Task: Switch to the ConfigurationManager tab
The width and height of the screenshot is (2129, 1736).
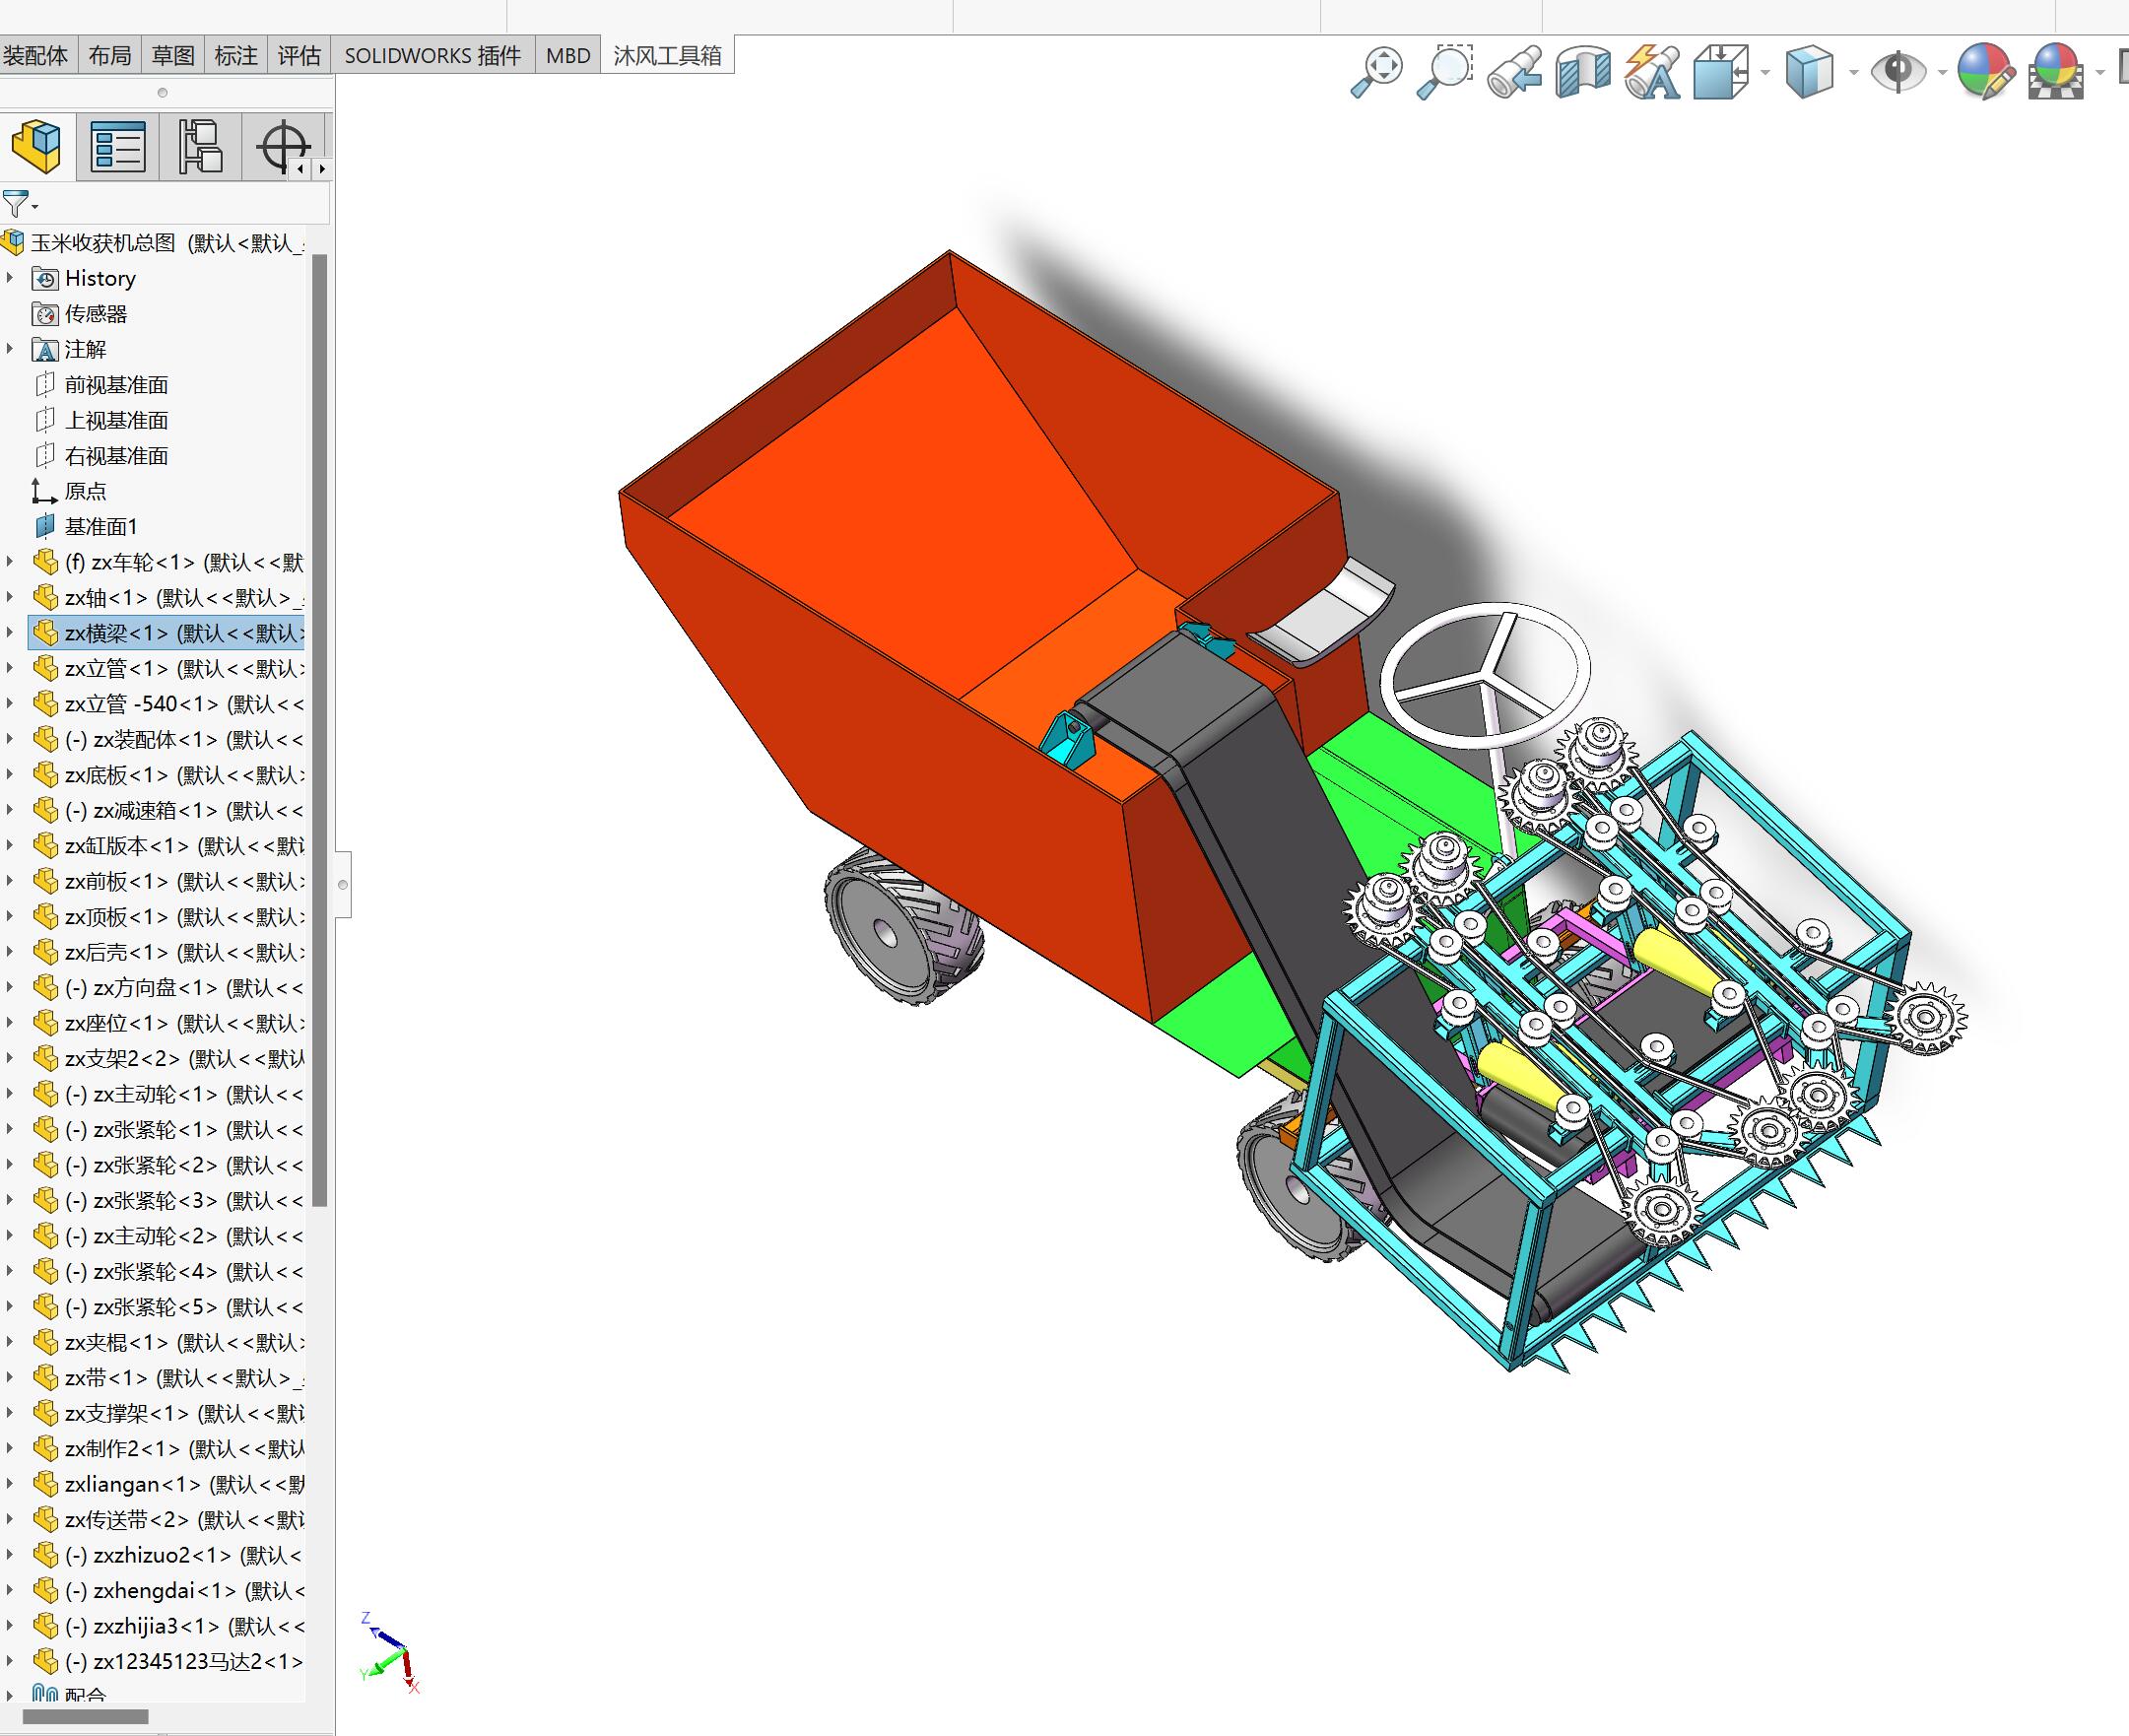Action: point(200,147)
